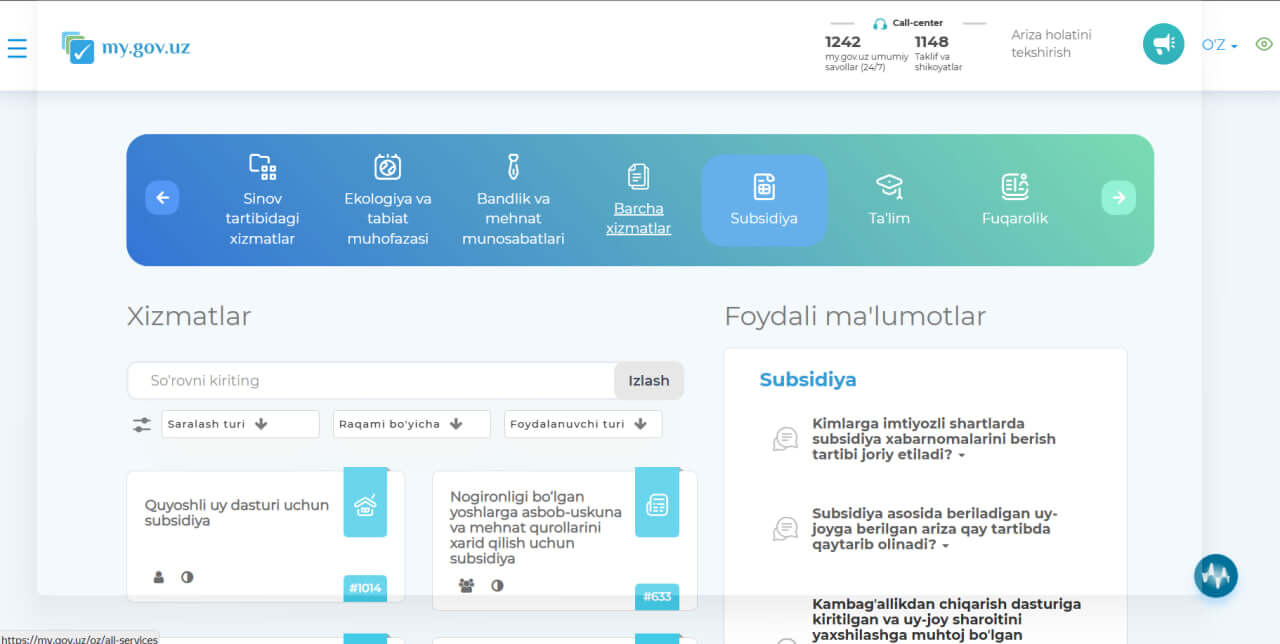Click the solar house icon on Quyoshli uy card
Image resolution: width=1280 pixels, height=644 pixels.
(365, 504)
